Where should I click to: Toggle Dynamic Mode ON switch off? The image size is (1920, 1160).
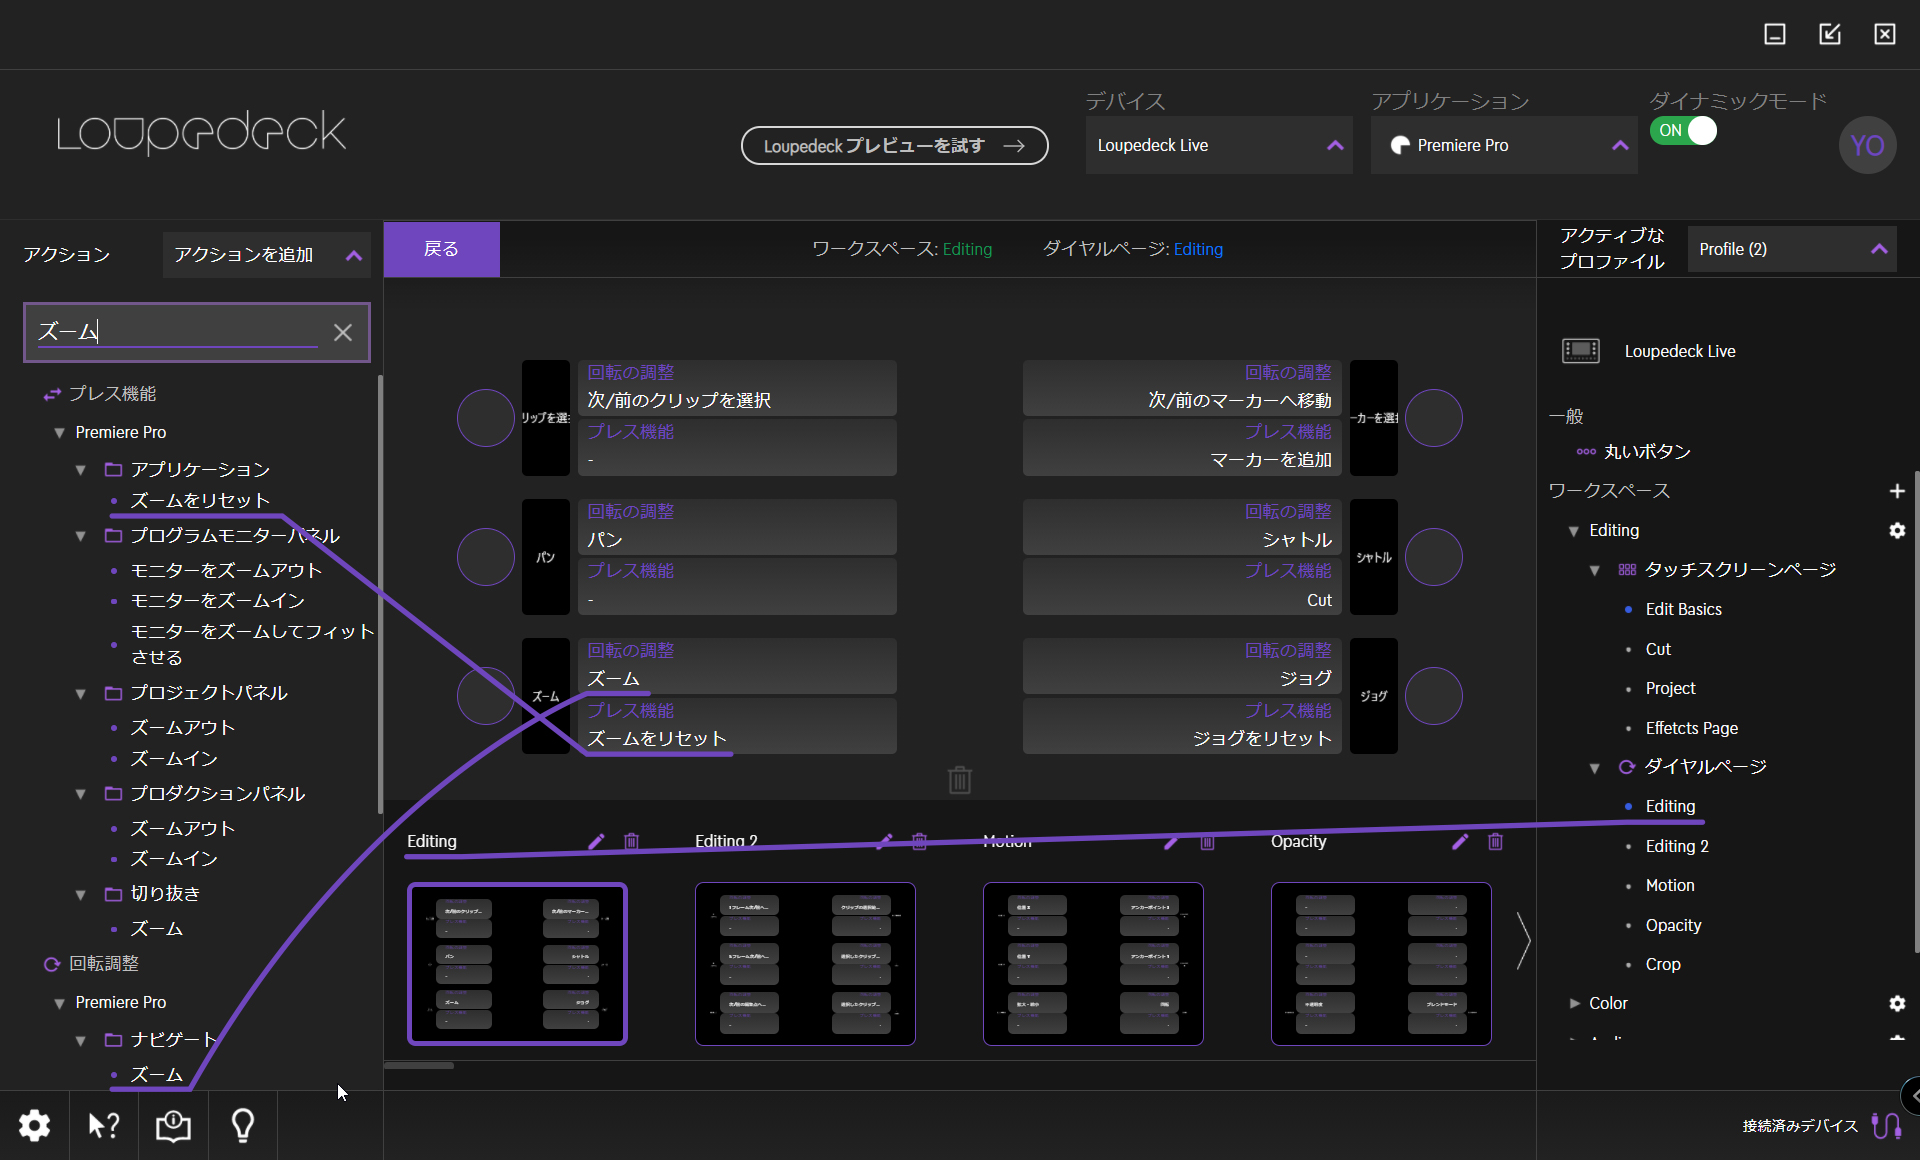click(x=1684, y=131)
